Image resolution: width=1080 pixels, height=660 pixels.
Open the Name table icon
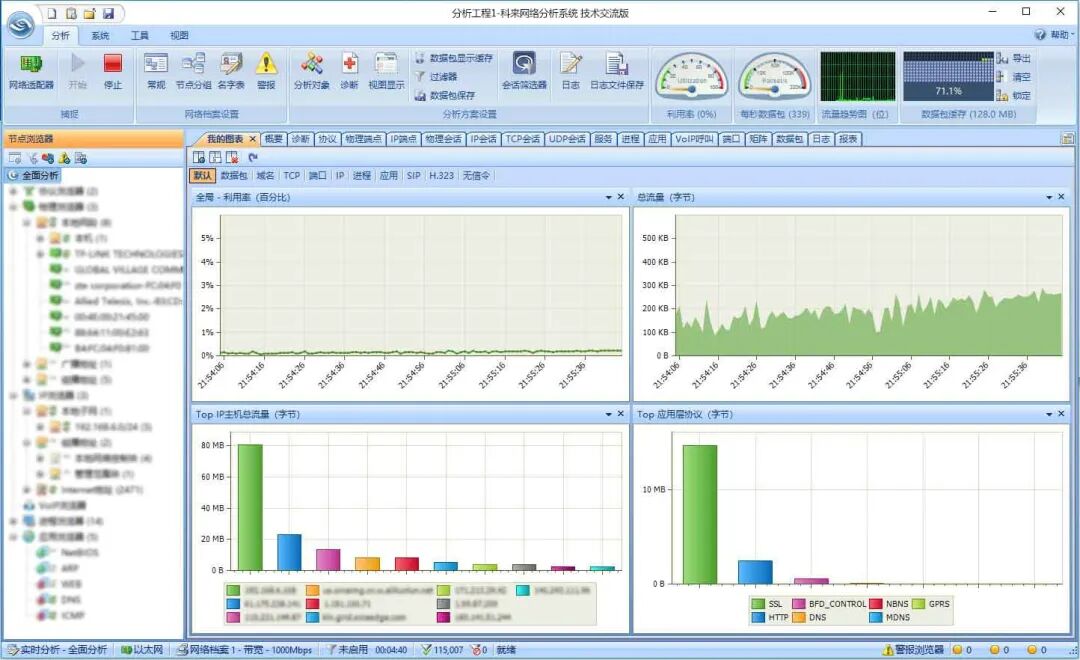tap(231, 63)
